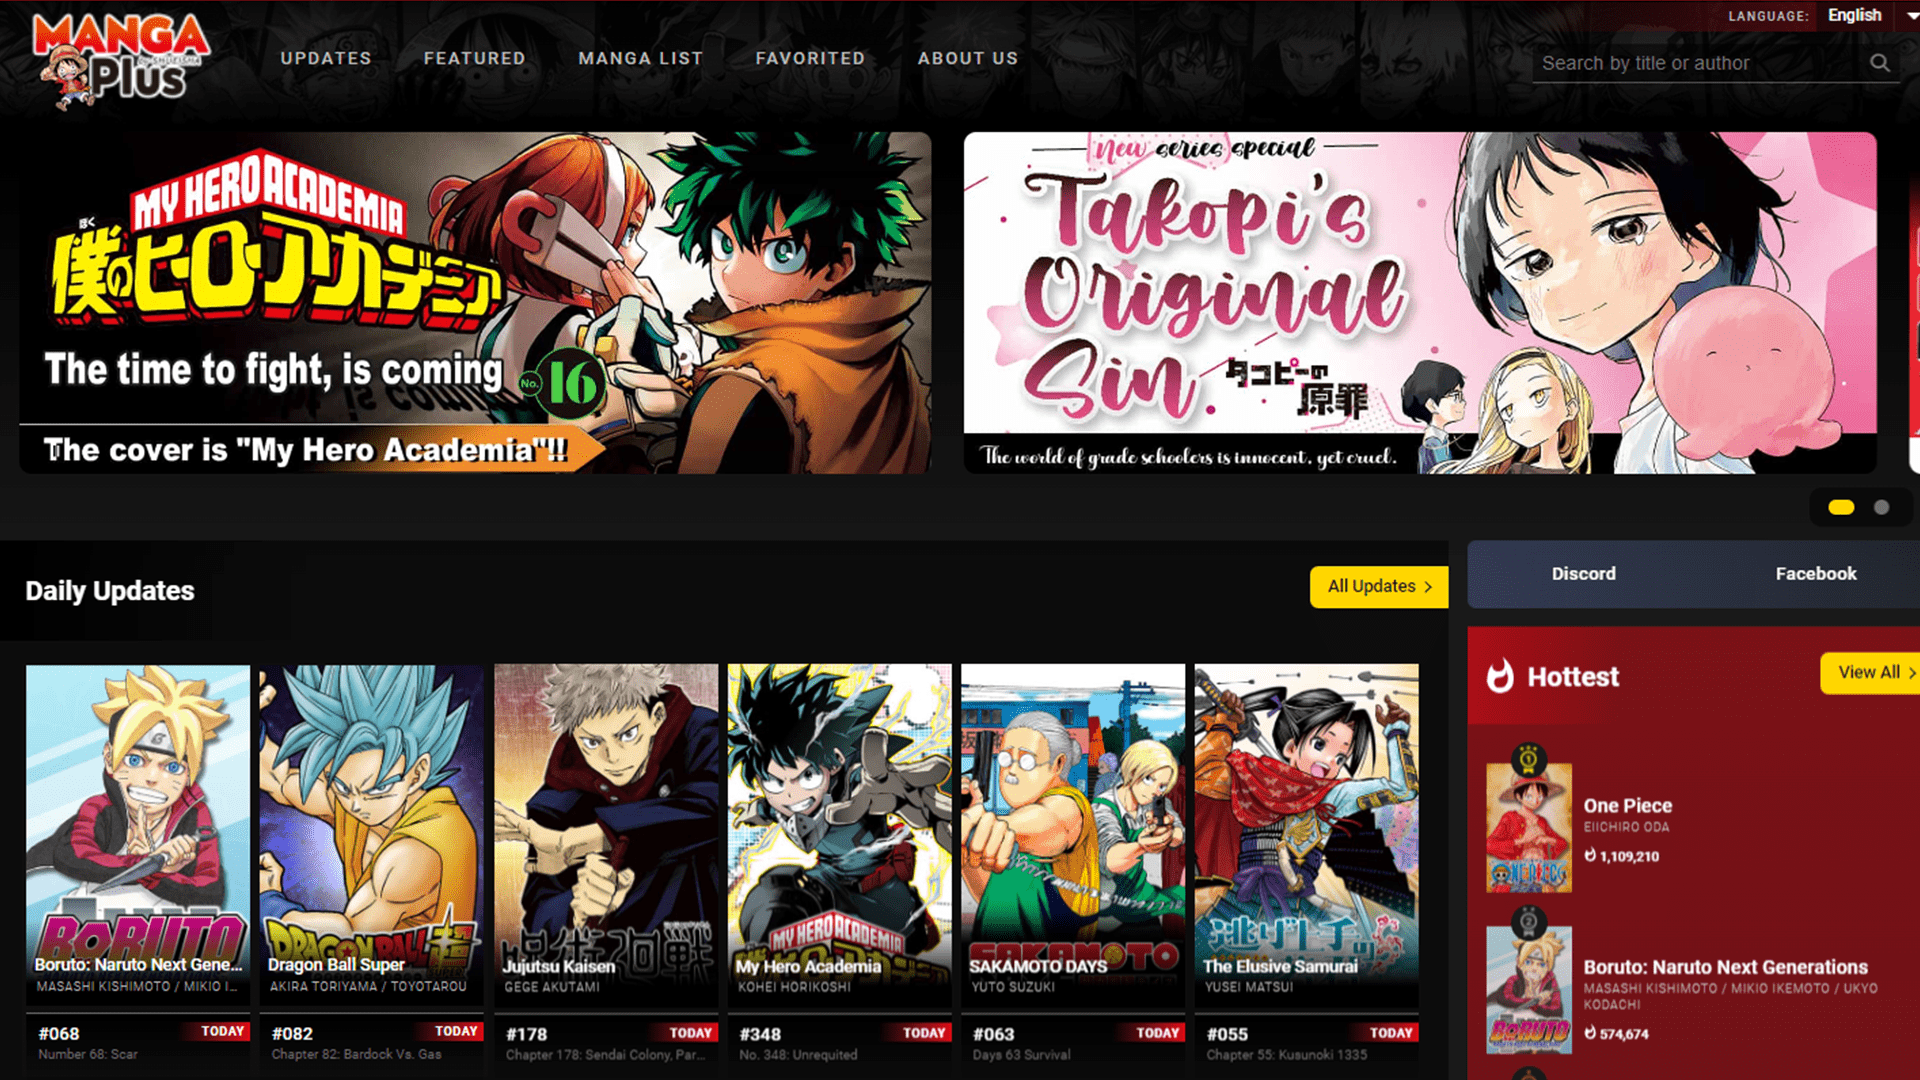Click the rank 2 badge above Boruto thumbnail

tap(1528, 922)
